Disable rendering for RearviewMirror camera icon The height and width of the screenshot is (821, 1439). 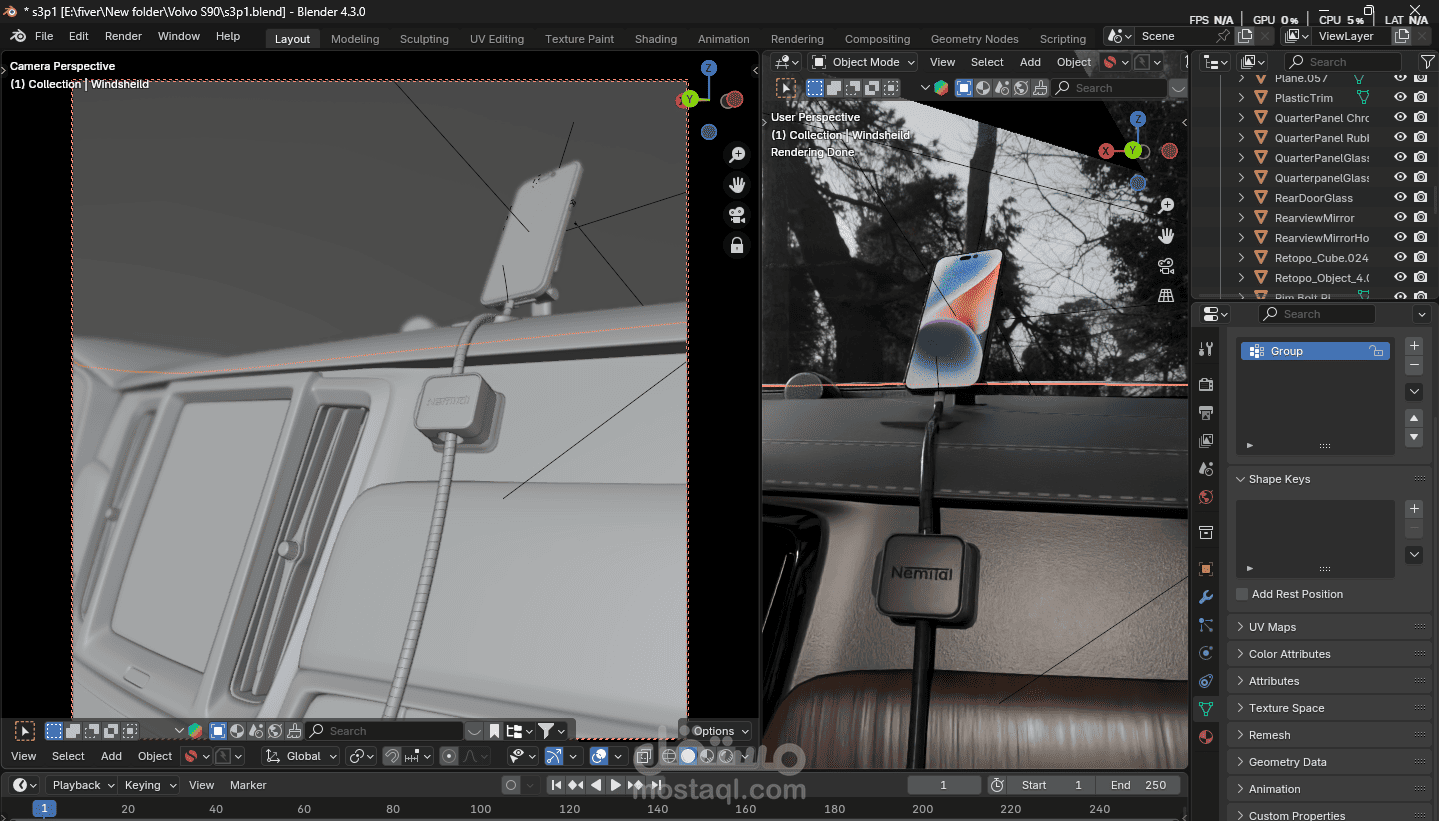point(1420,218)
